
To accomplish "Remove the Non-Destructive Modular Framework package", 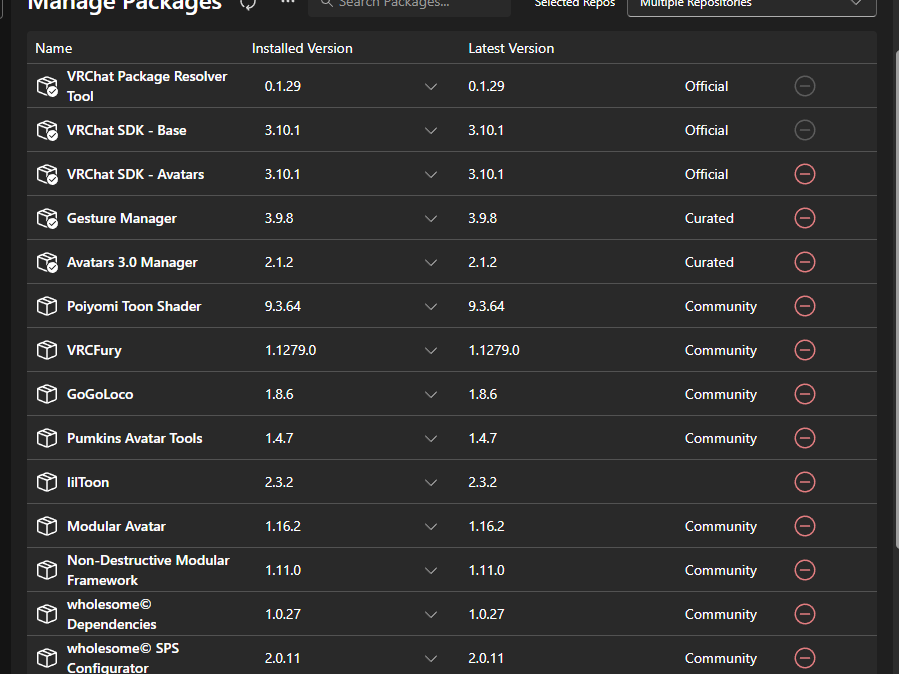I will tap(804, 570).
